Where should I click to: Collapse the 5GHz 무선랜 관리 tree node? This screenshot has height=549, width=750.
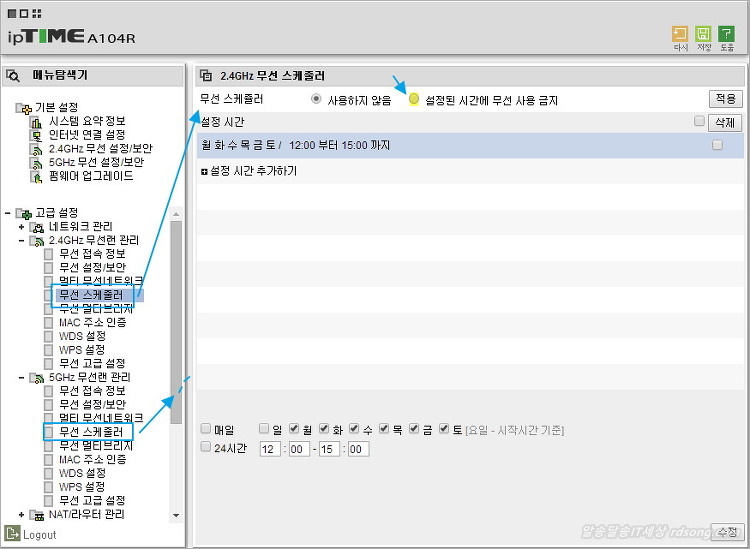click(21, 378)
